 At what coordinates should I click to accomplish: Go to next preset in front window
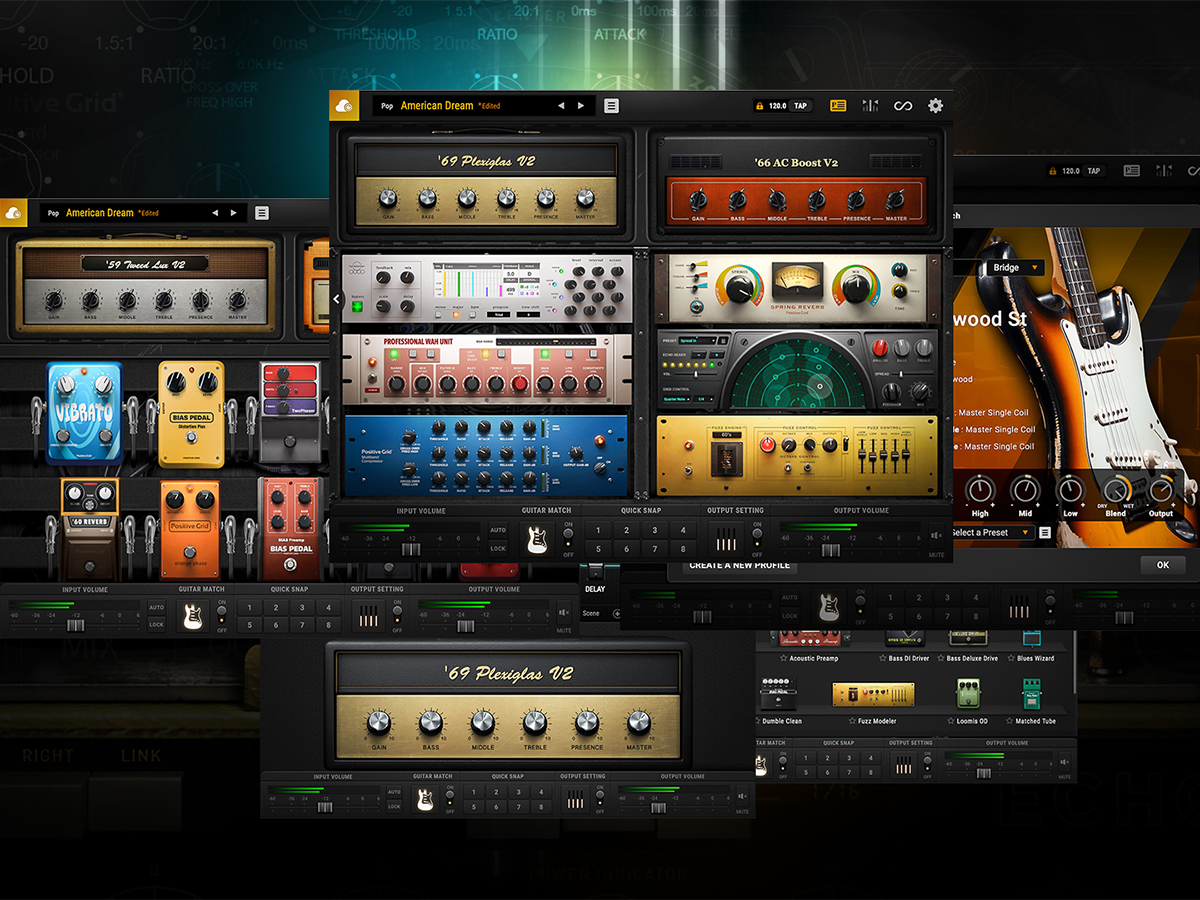(x=581, y=106)
